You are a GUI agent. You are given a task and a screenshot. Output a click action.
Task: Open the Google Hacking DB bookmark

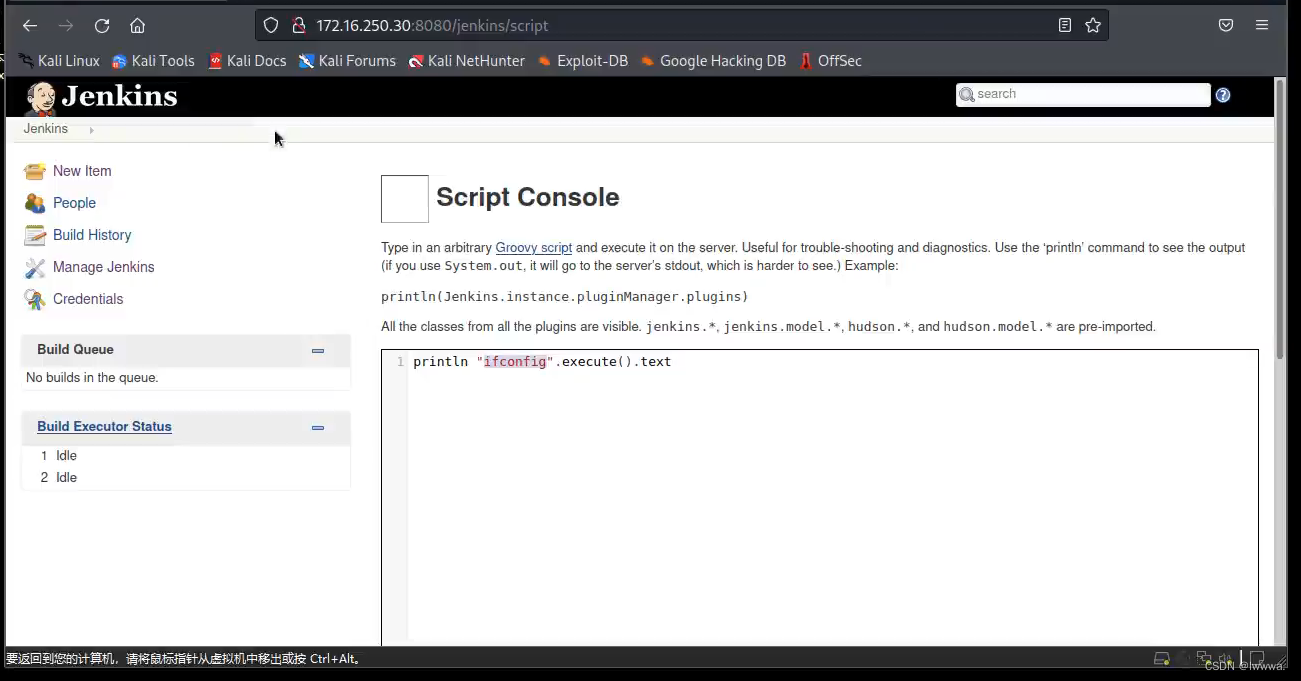pos(713,61)
